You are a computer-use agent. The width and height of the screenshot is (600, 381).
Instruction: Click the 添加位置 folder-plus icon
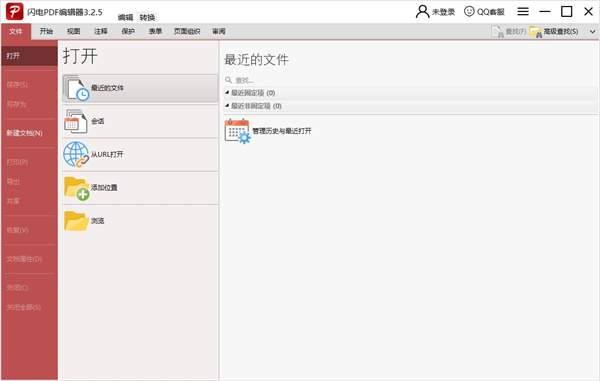click(x=77, y=188)
